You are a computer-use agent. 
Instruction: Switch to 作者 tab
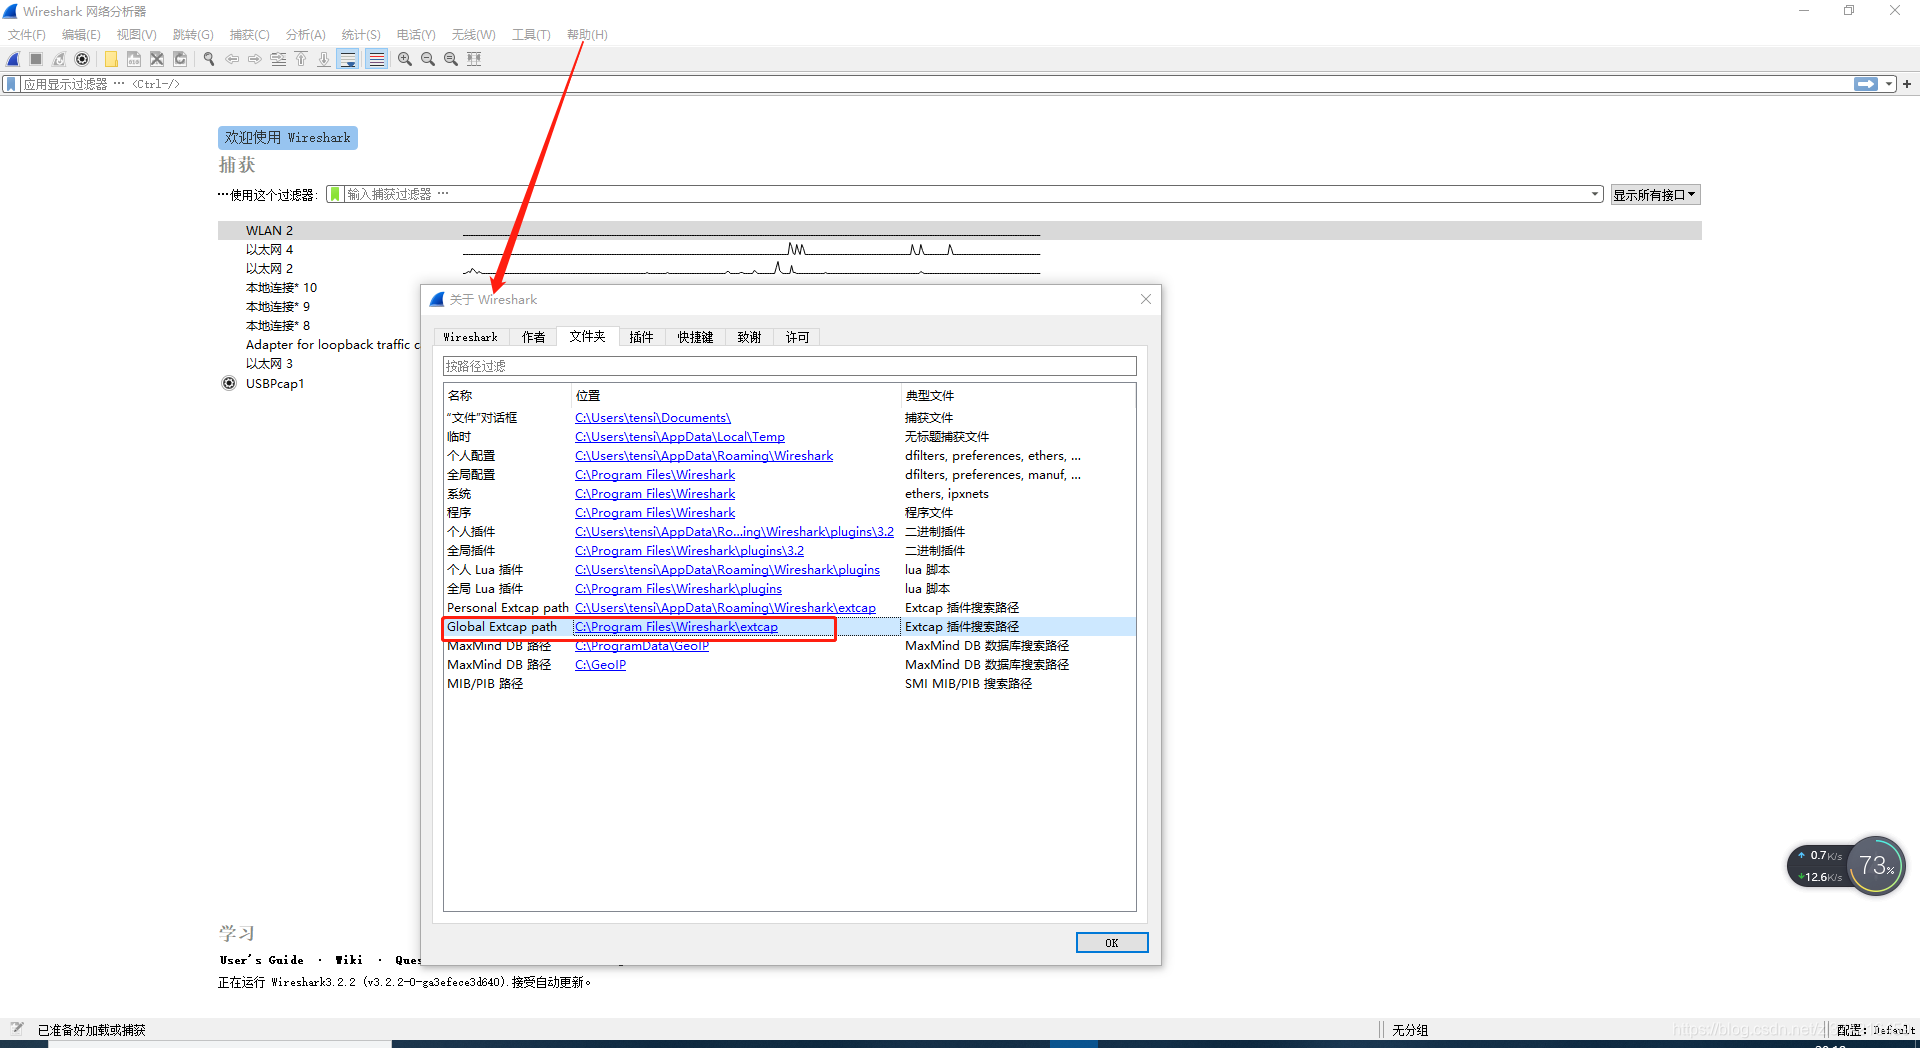533,337
